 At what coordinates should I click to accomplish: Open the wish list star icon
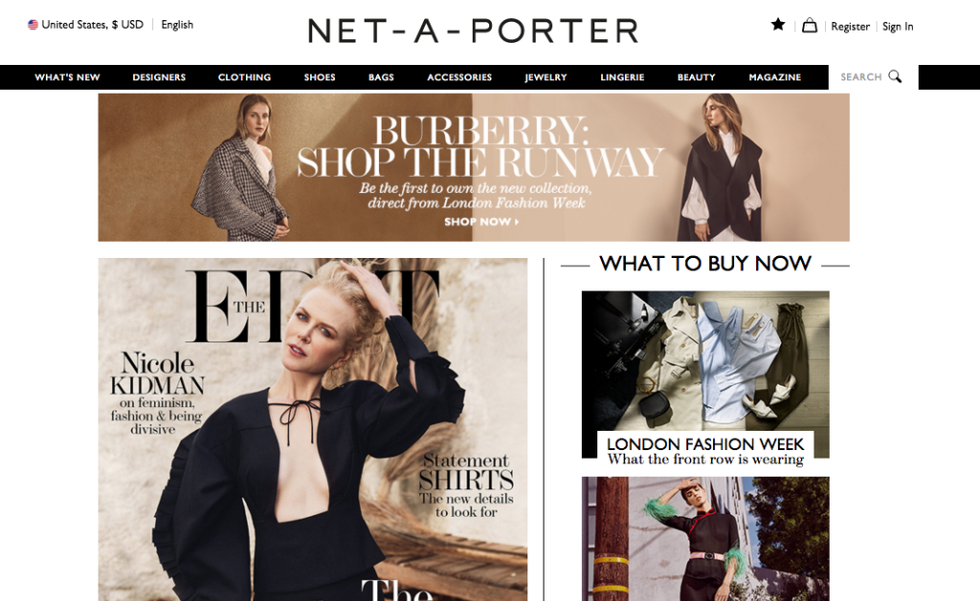[x=778, y=24]
